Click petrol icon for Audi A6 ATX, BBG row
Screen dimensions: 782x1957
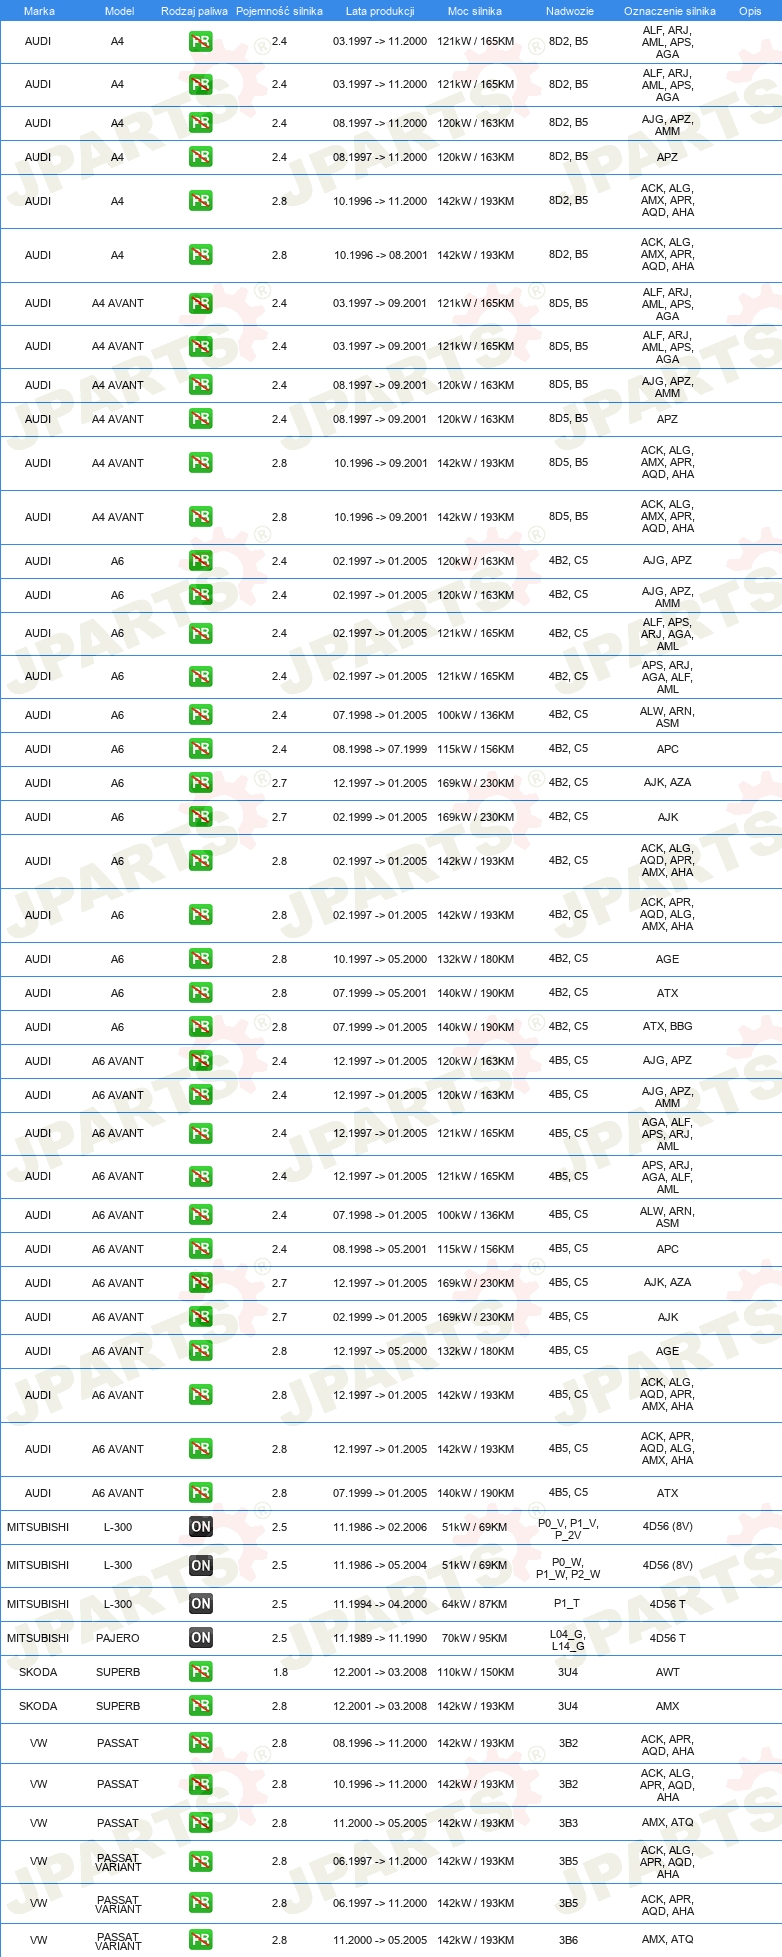(201, 1027)
